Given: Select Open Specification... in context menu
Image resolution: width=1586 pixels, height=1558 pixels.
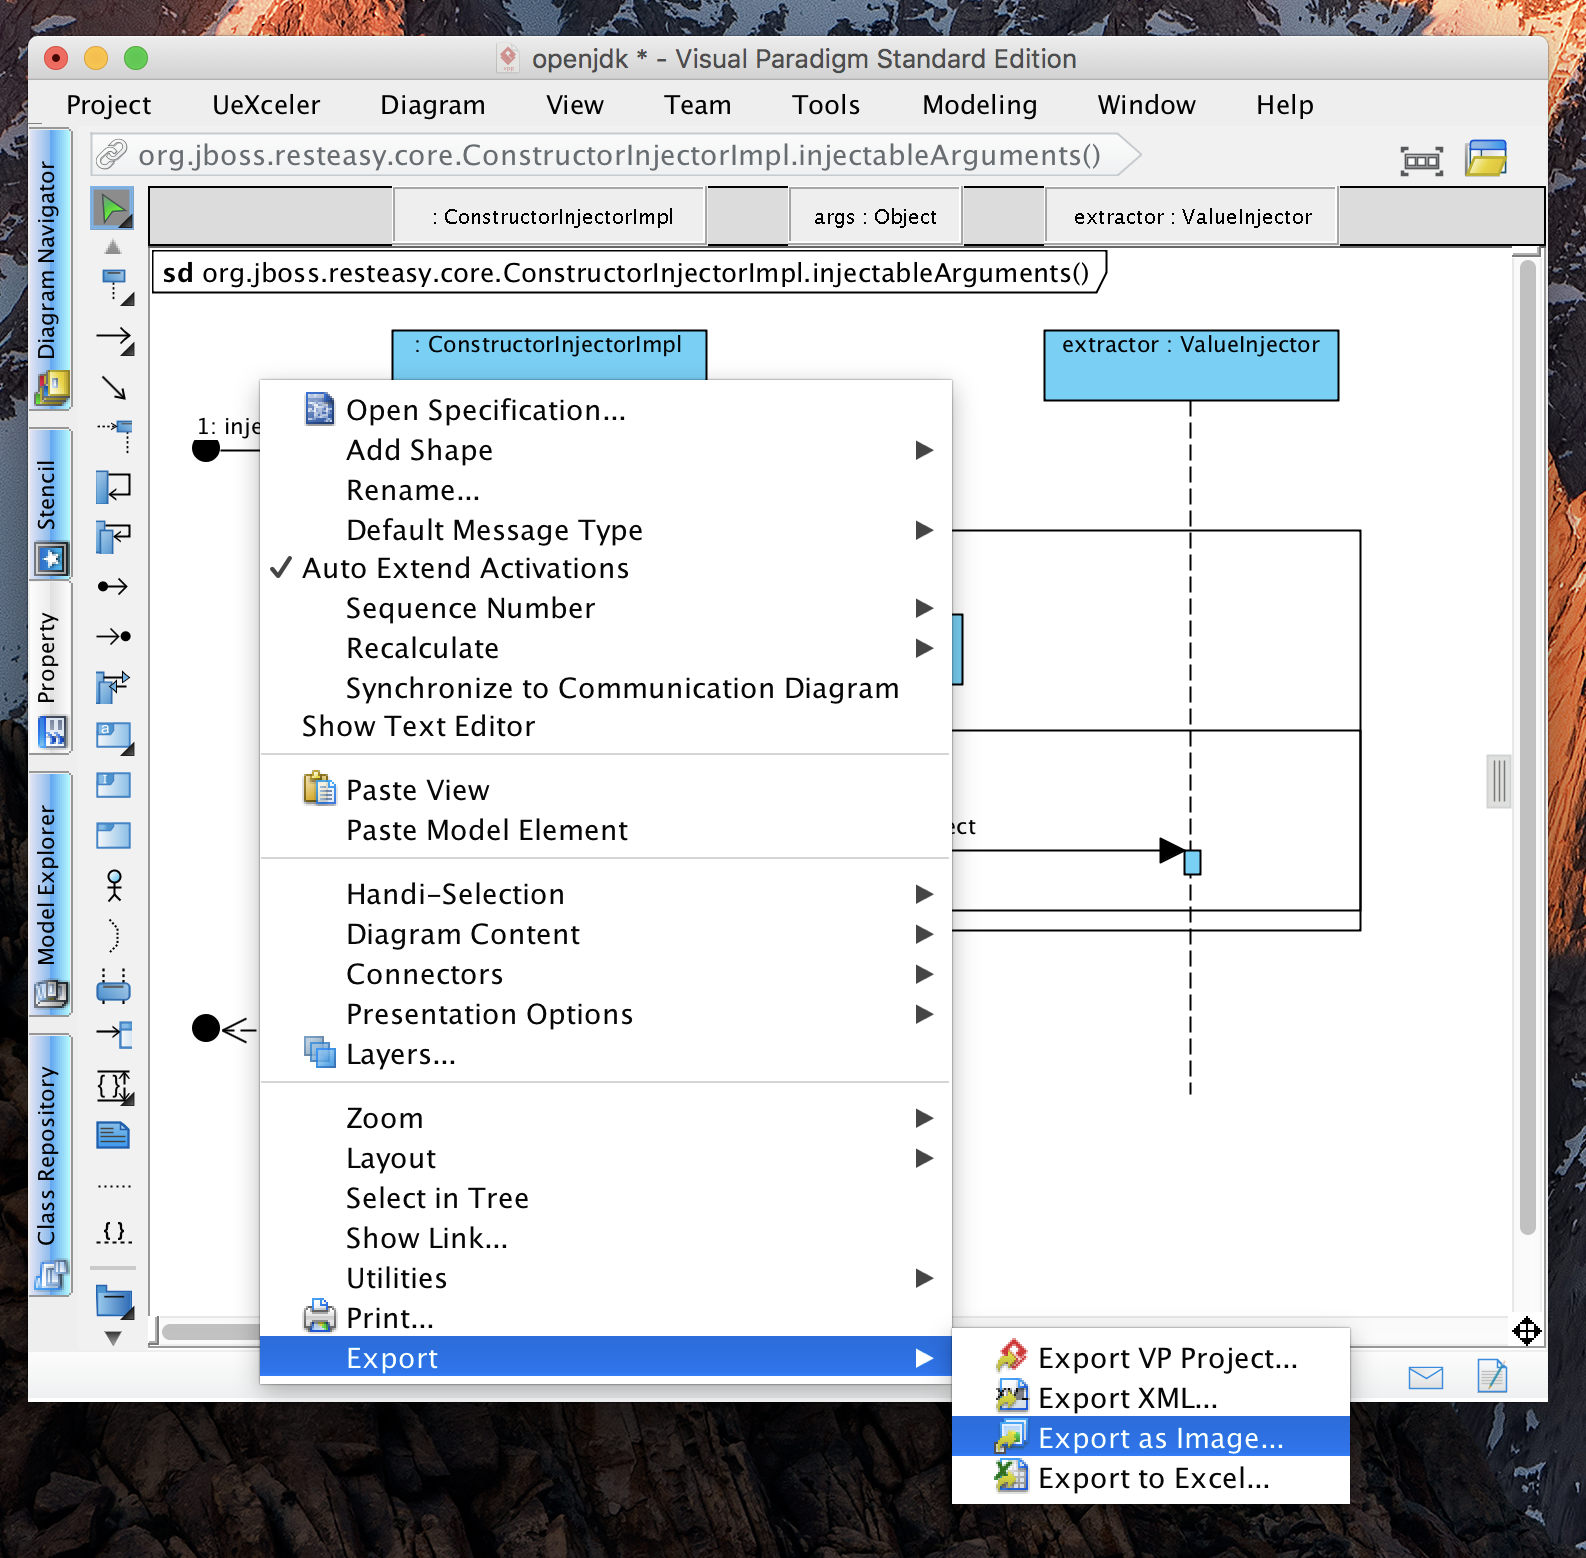Looking at the screenshot, I should click(604, 410).
